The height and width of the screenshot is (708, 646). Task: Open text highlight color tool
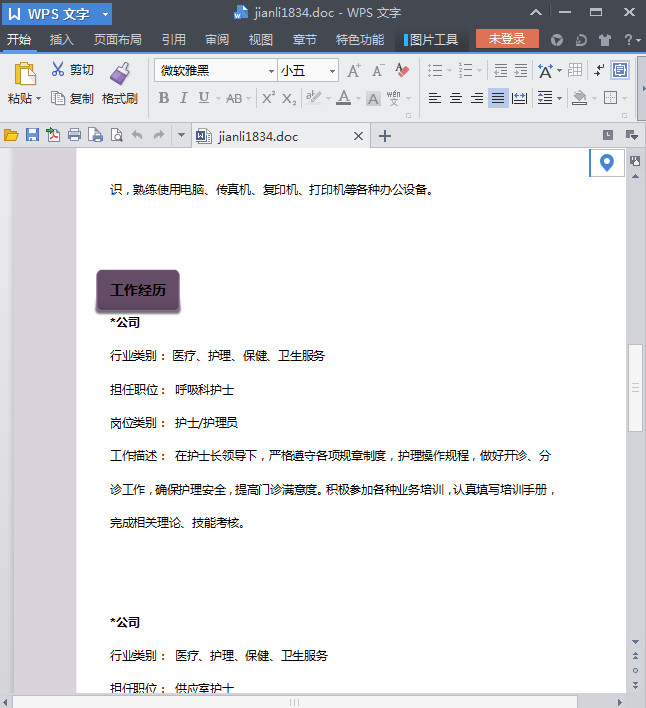pos(313,98)
